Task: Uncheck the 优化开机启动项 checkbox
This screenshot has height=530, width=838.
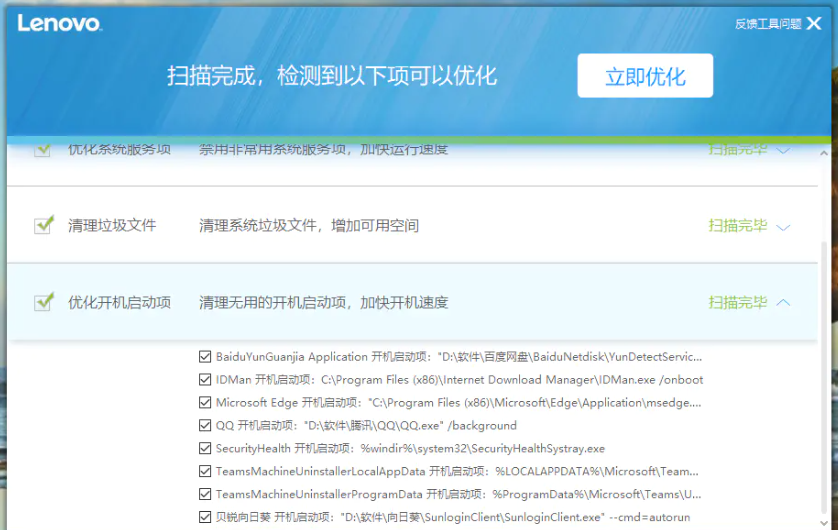Action: pos(43,302)
